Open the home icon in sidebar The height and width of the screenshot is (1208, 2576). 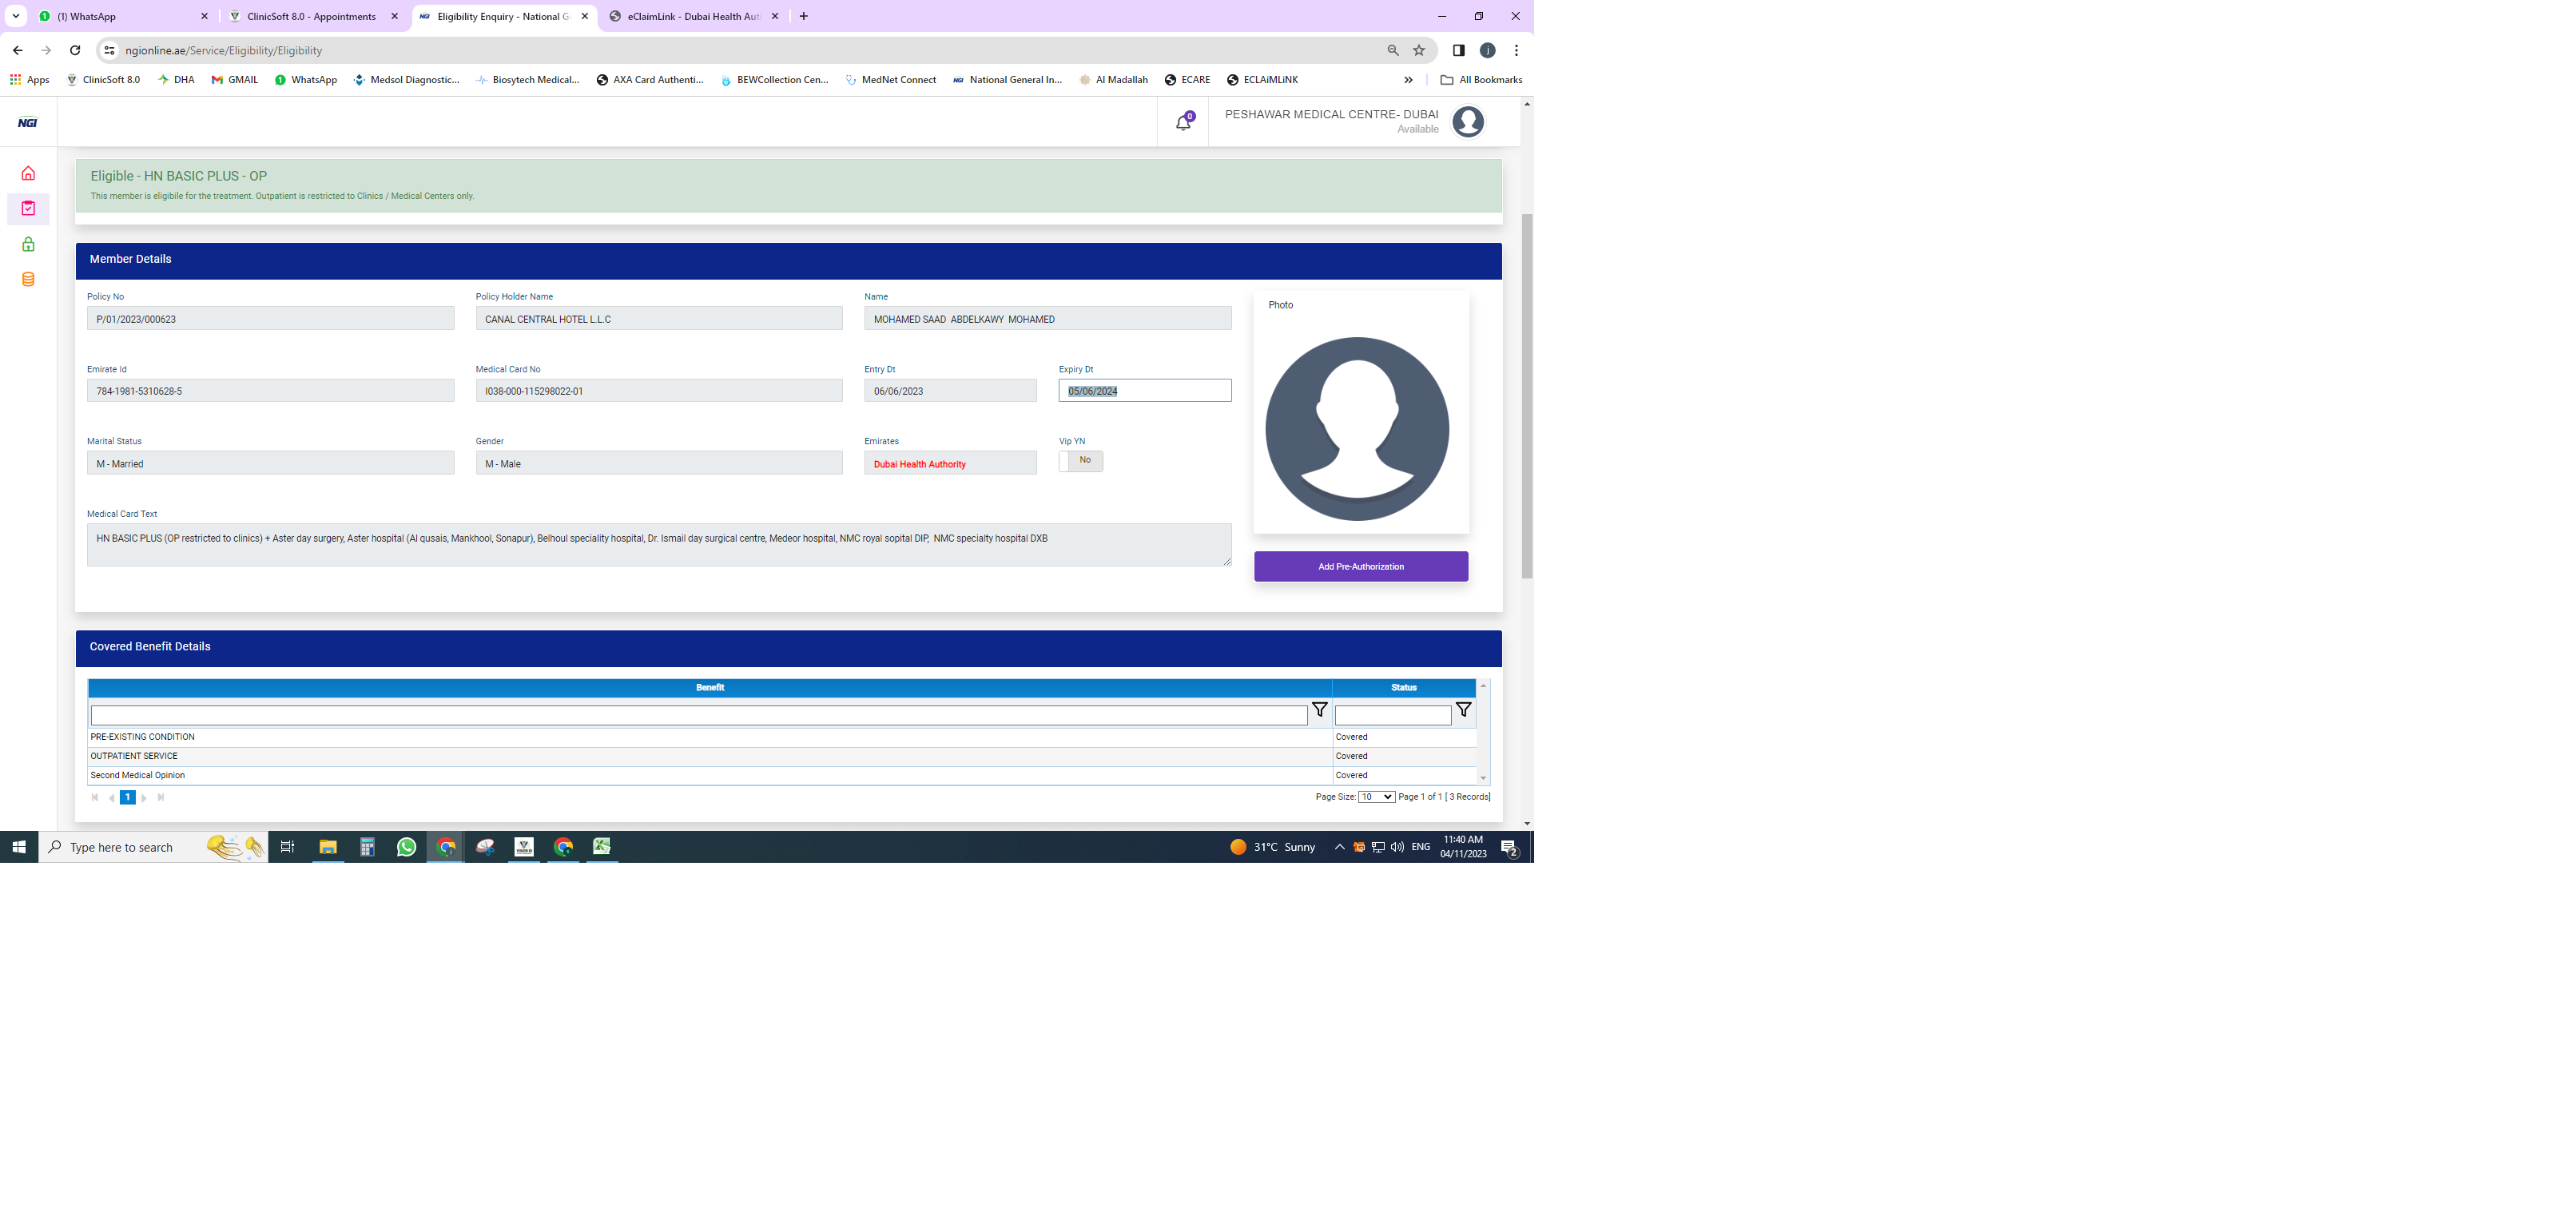click(x=28, y=173)
